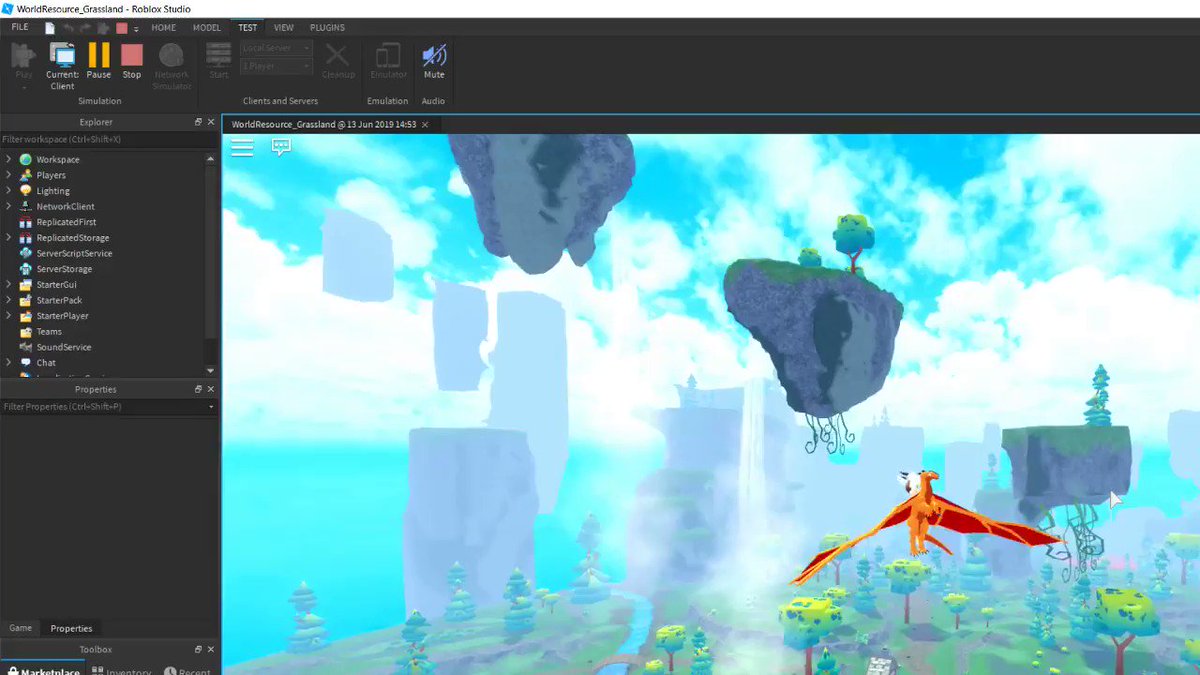Click the Lighting bulb icon
Screen dimensions: 1200x675
pyautogui.click(x=26, y=191)
